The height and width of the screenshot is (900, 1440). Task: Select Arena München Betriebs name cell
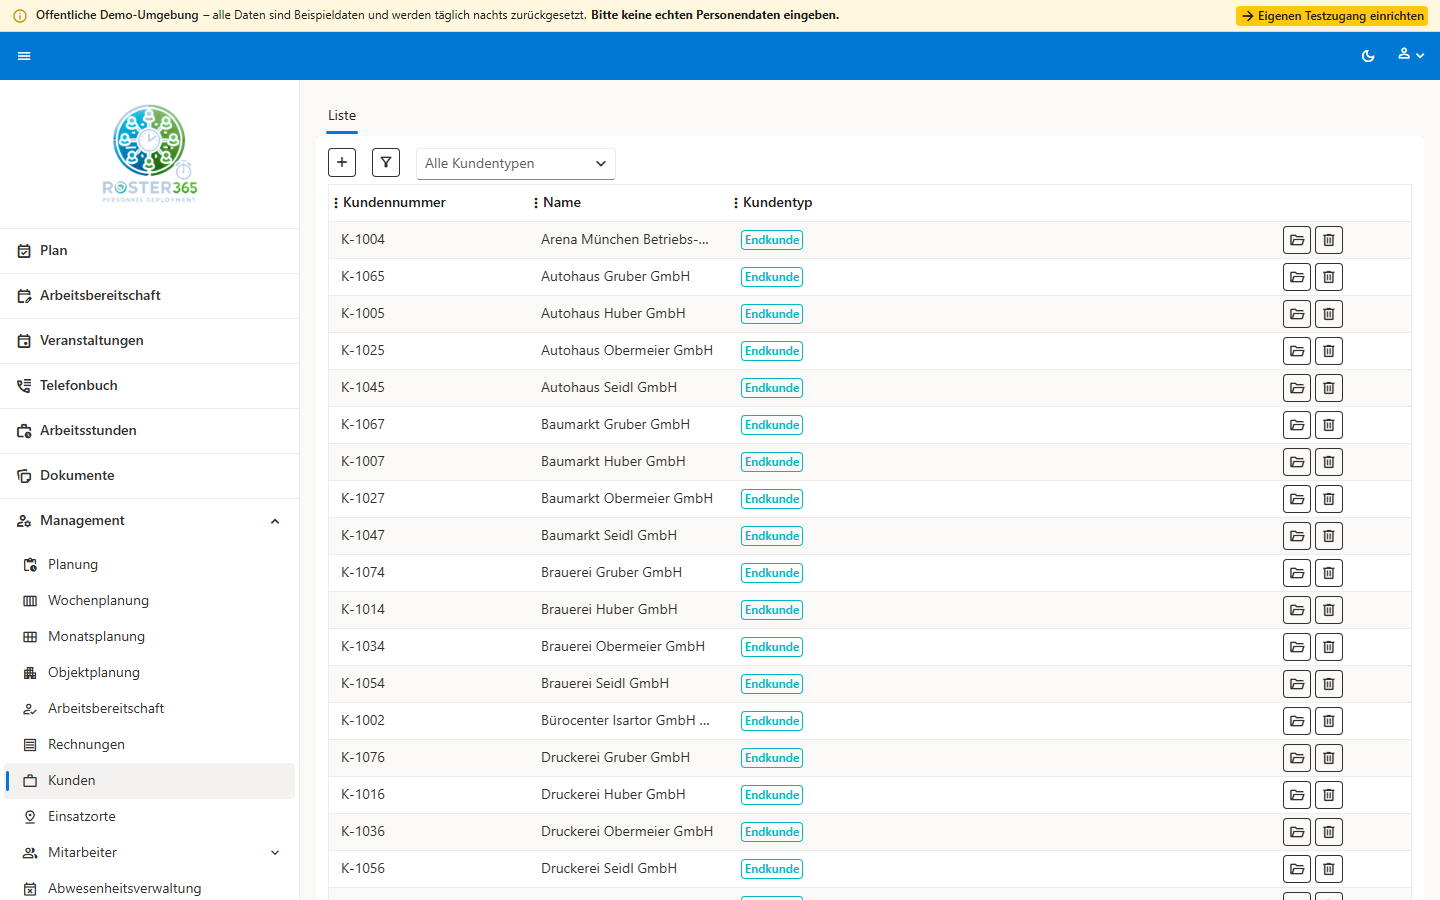pos(625,239)
